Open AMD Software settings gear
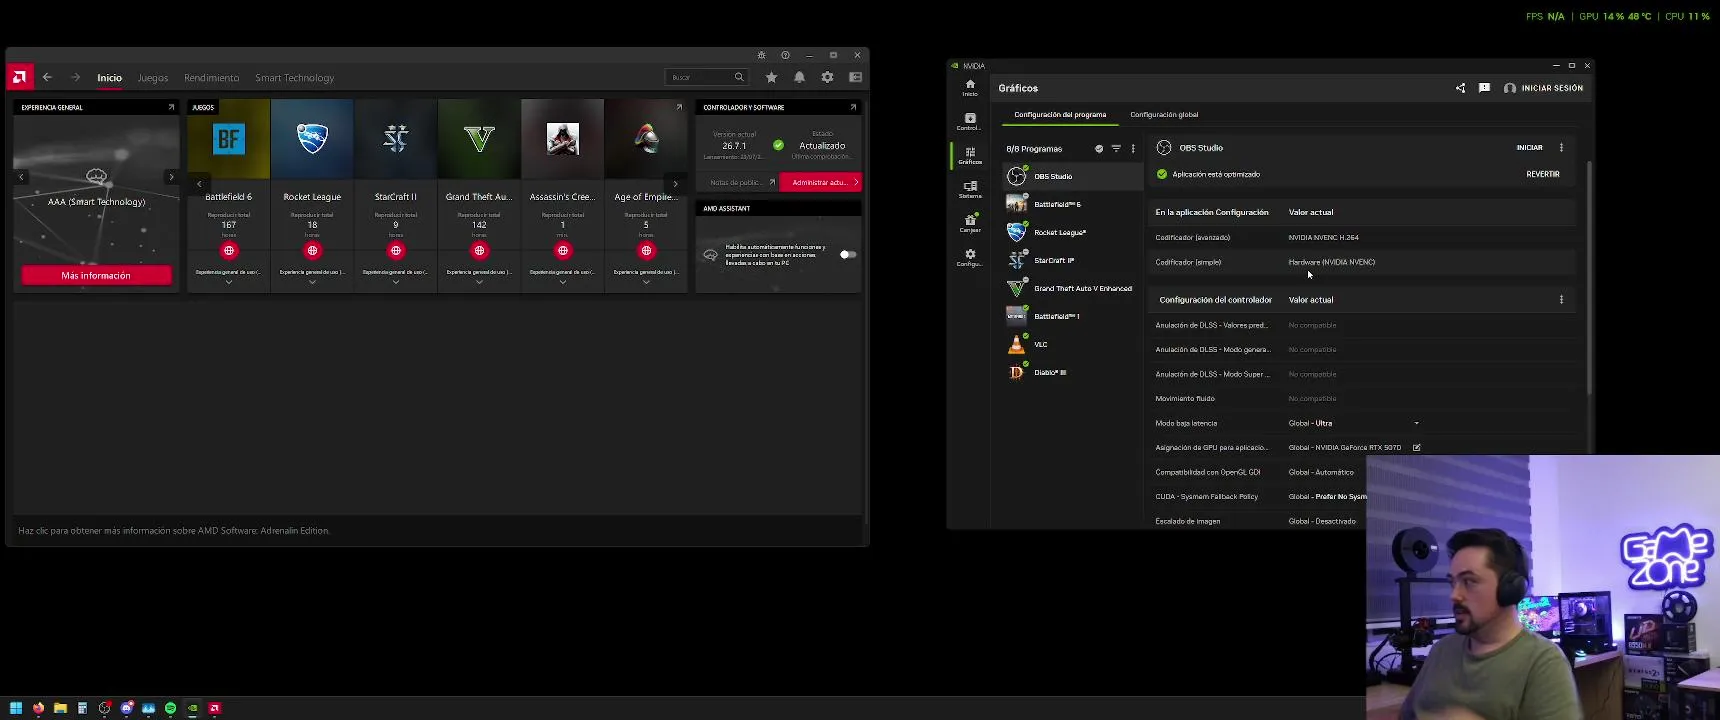 pos(827,77)
